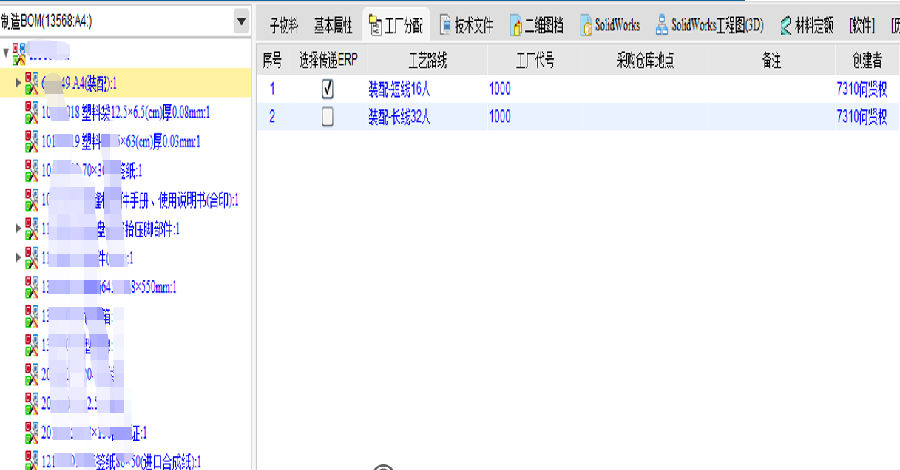
Task: Click the 技术文件 document icon
Action: coord(445,25)
